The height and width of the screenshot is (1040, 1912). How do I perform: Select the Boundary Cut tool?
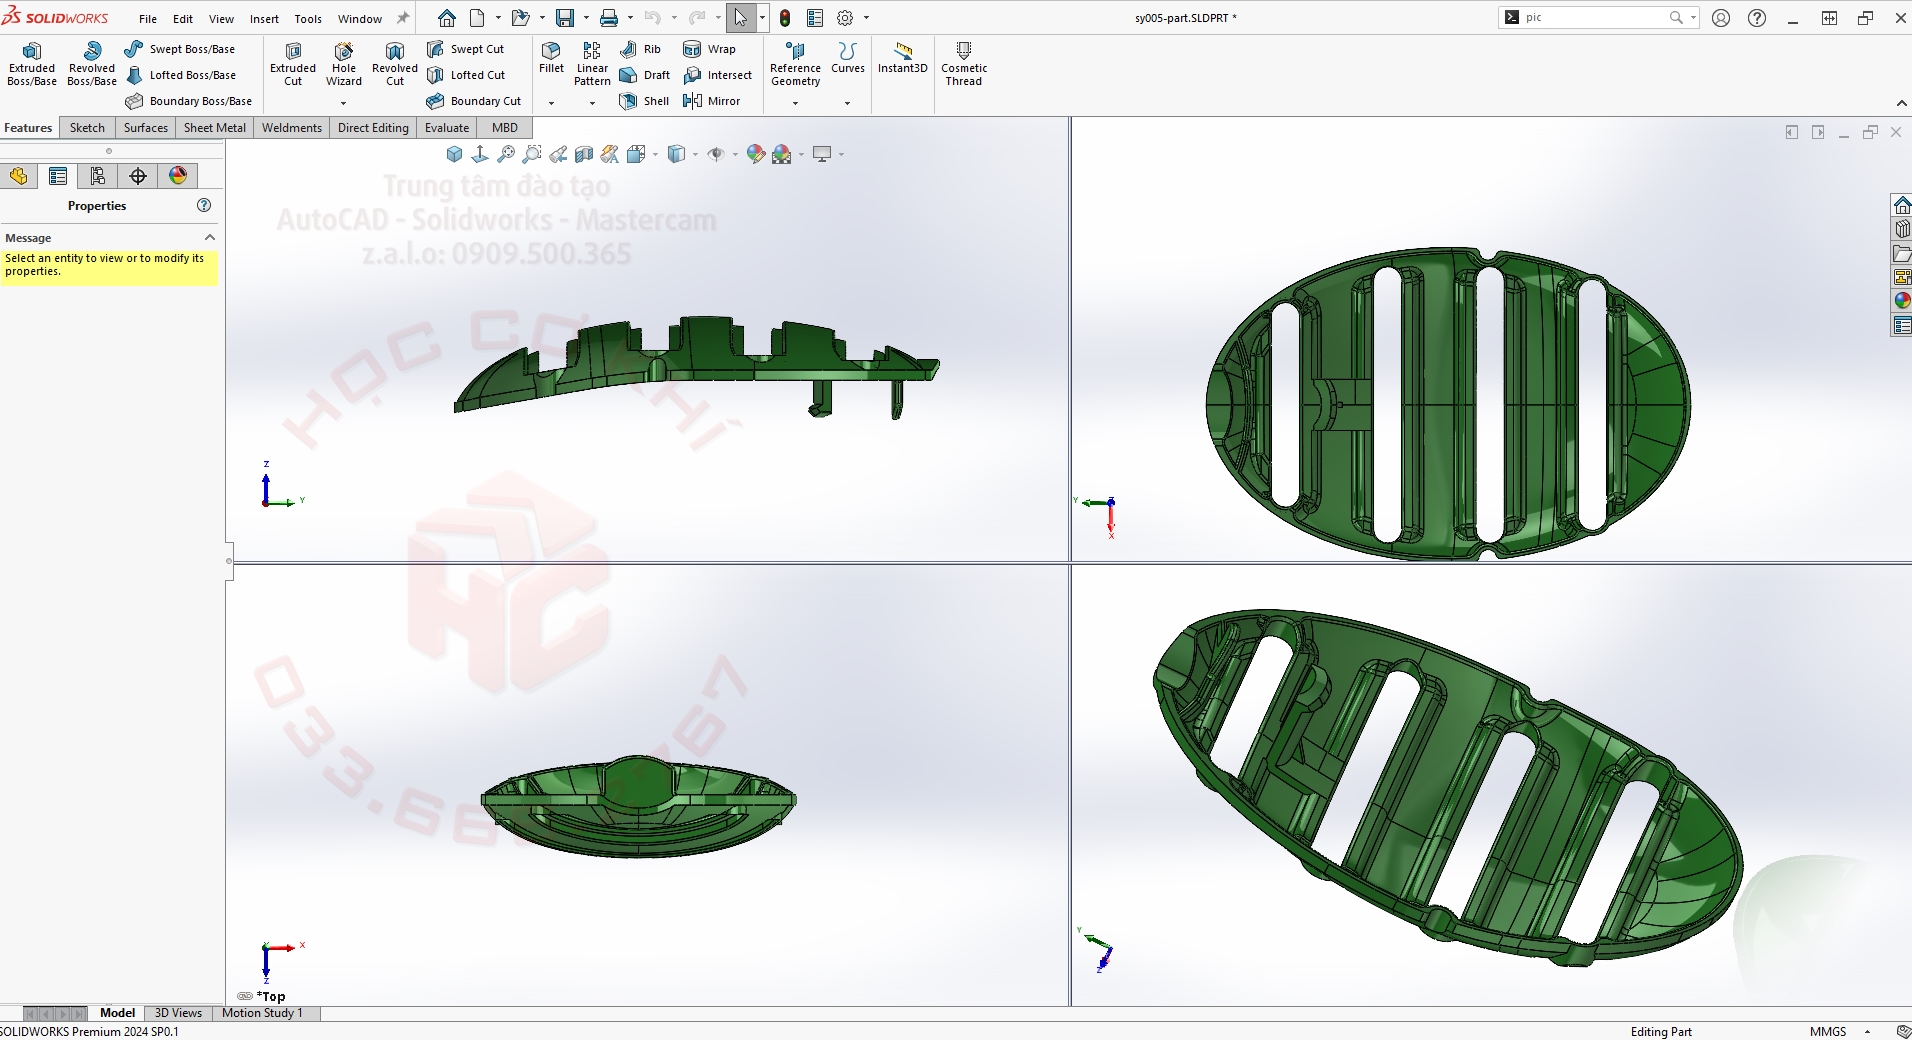click(x=474, y=101)
